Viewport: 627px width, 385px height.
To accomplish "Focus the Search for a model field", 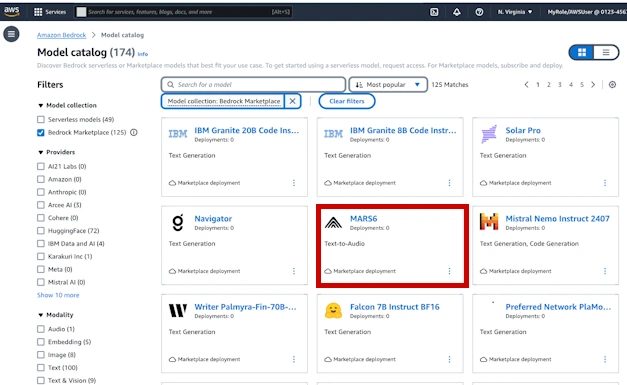I will click(254, 85).
